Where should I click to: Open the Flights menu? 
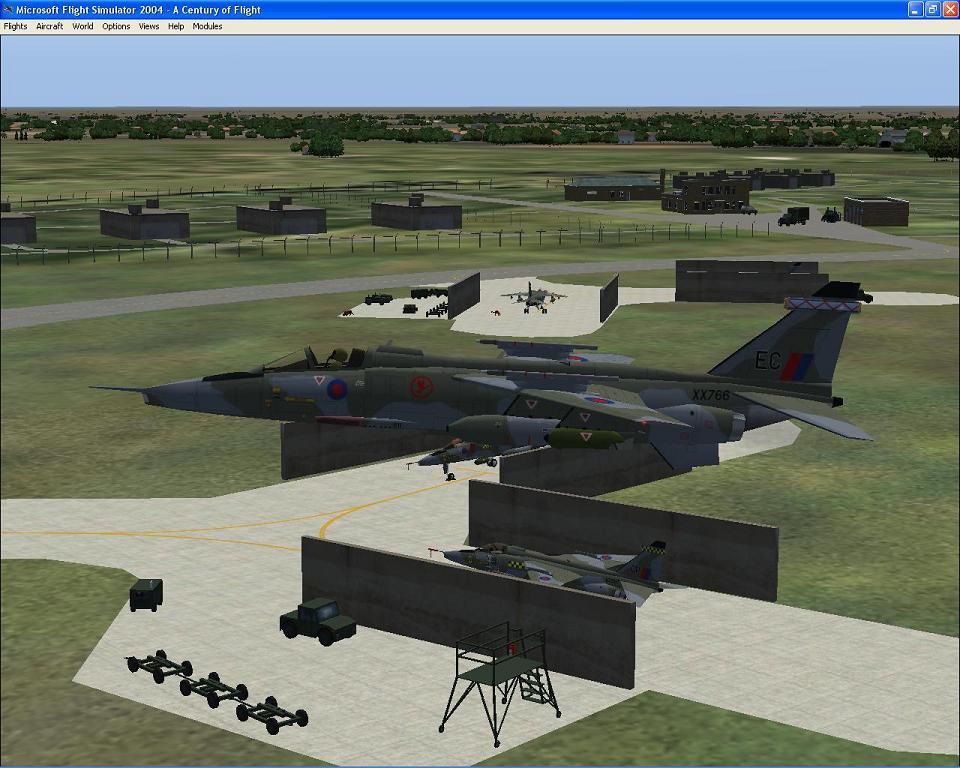coord(15,26)
